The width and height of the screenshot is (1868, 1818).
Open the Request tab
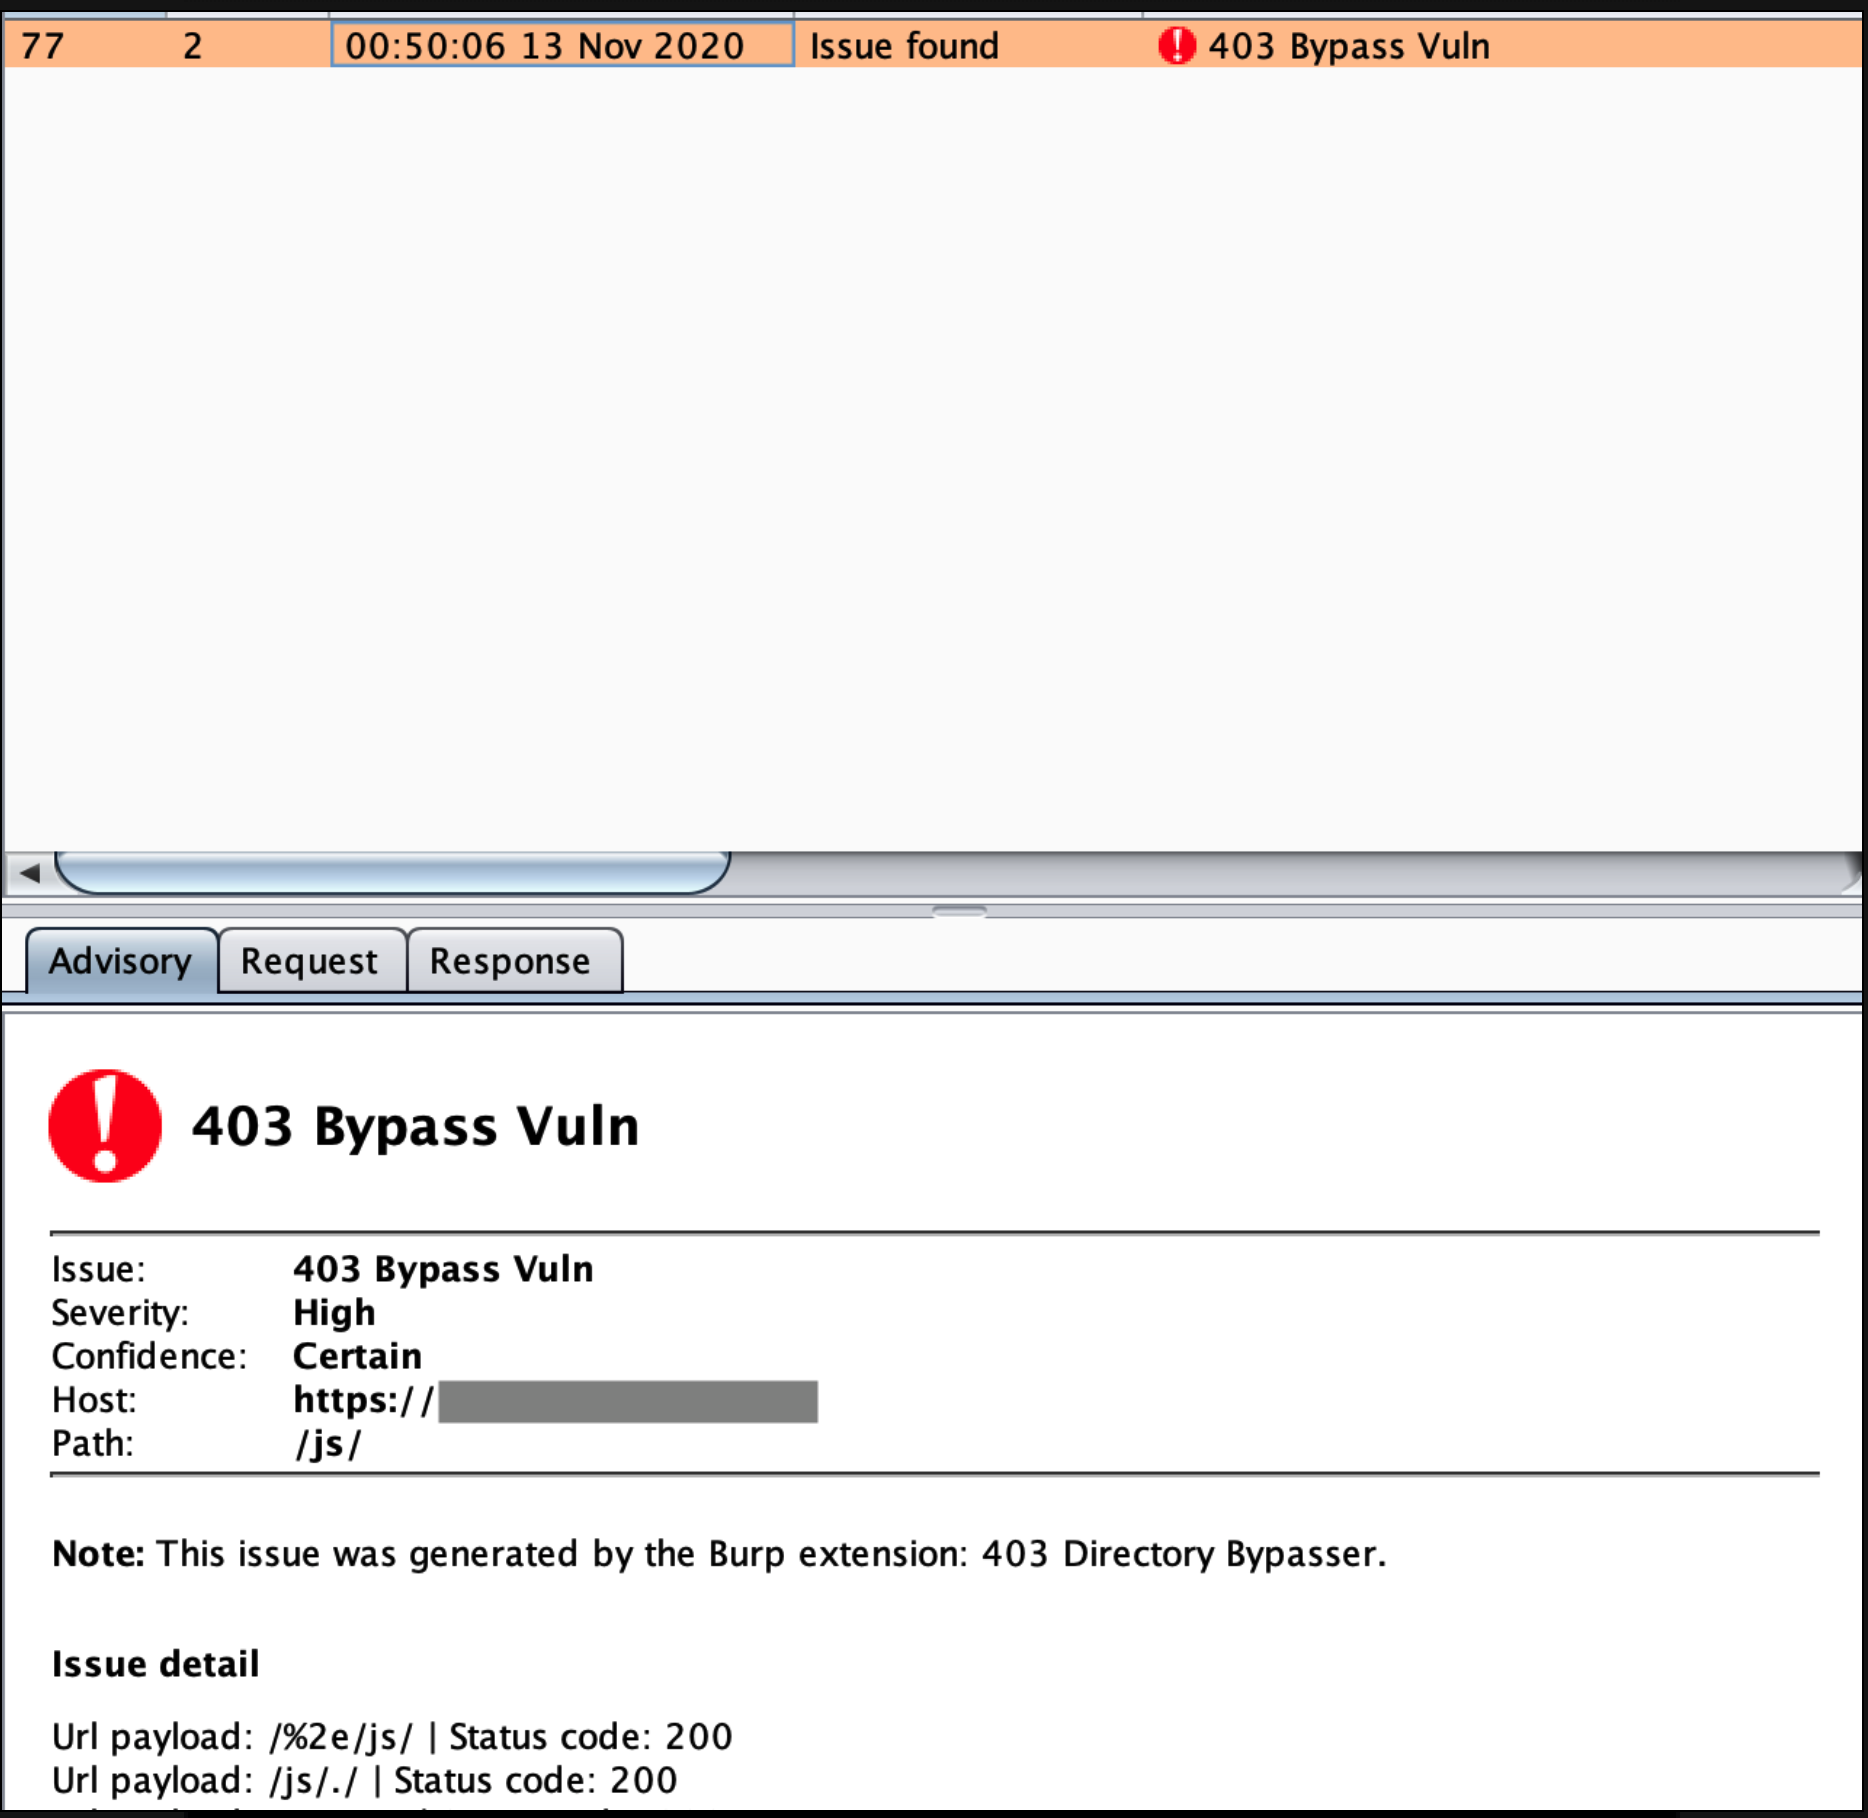309,961
